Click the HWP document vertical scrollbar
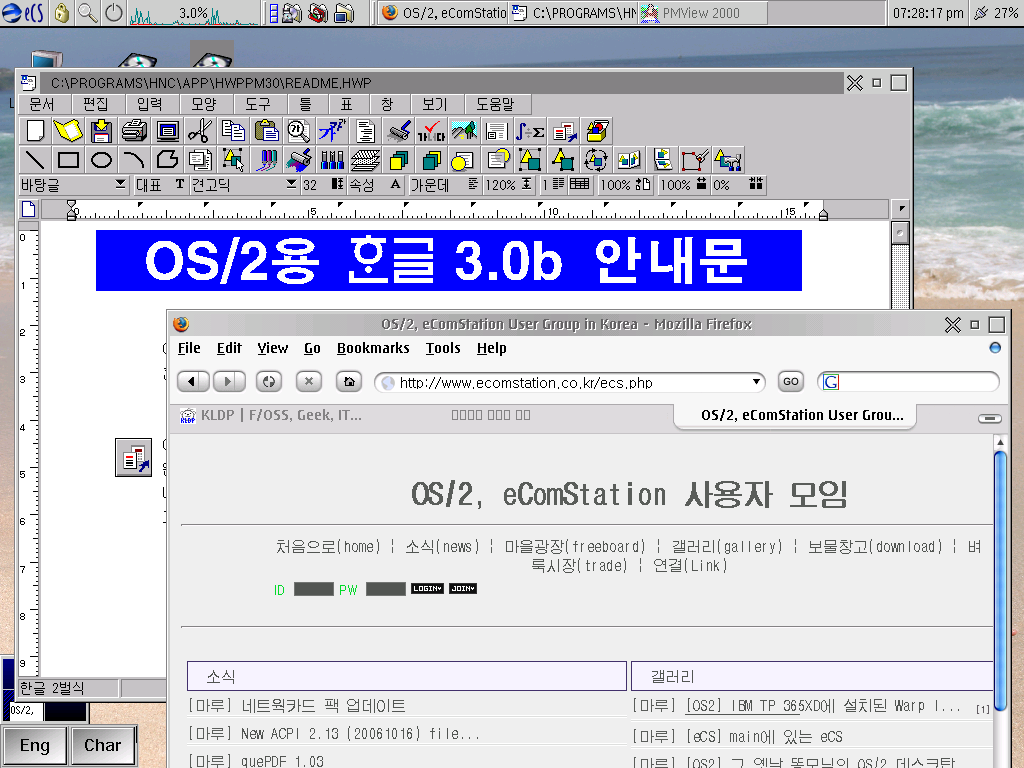 (x=901, y=264)
